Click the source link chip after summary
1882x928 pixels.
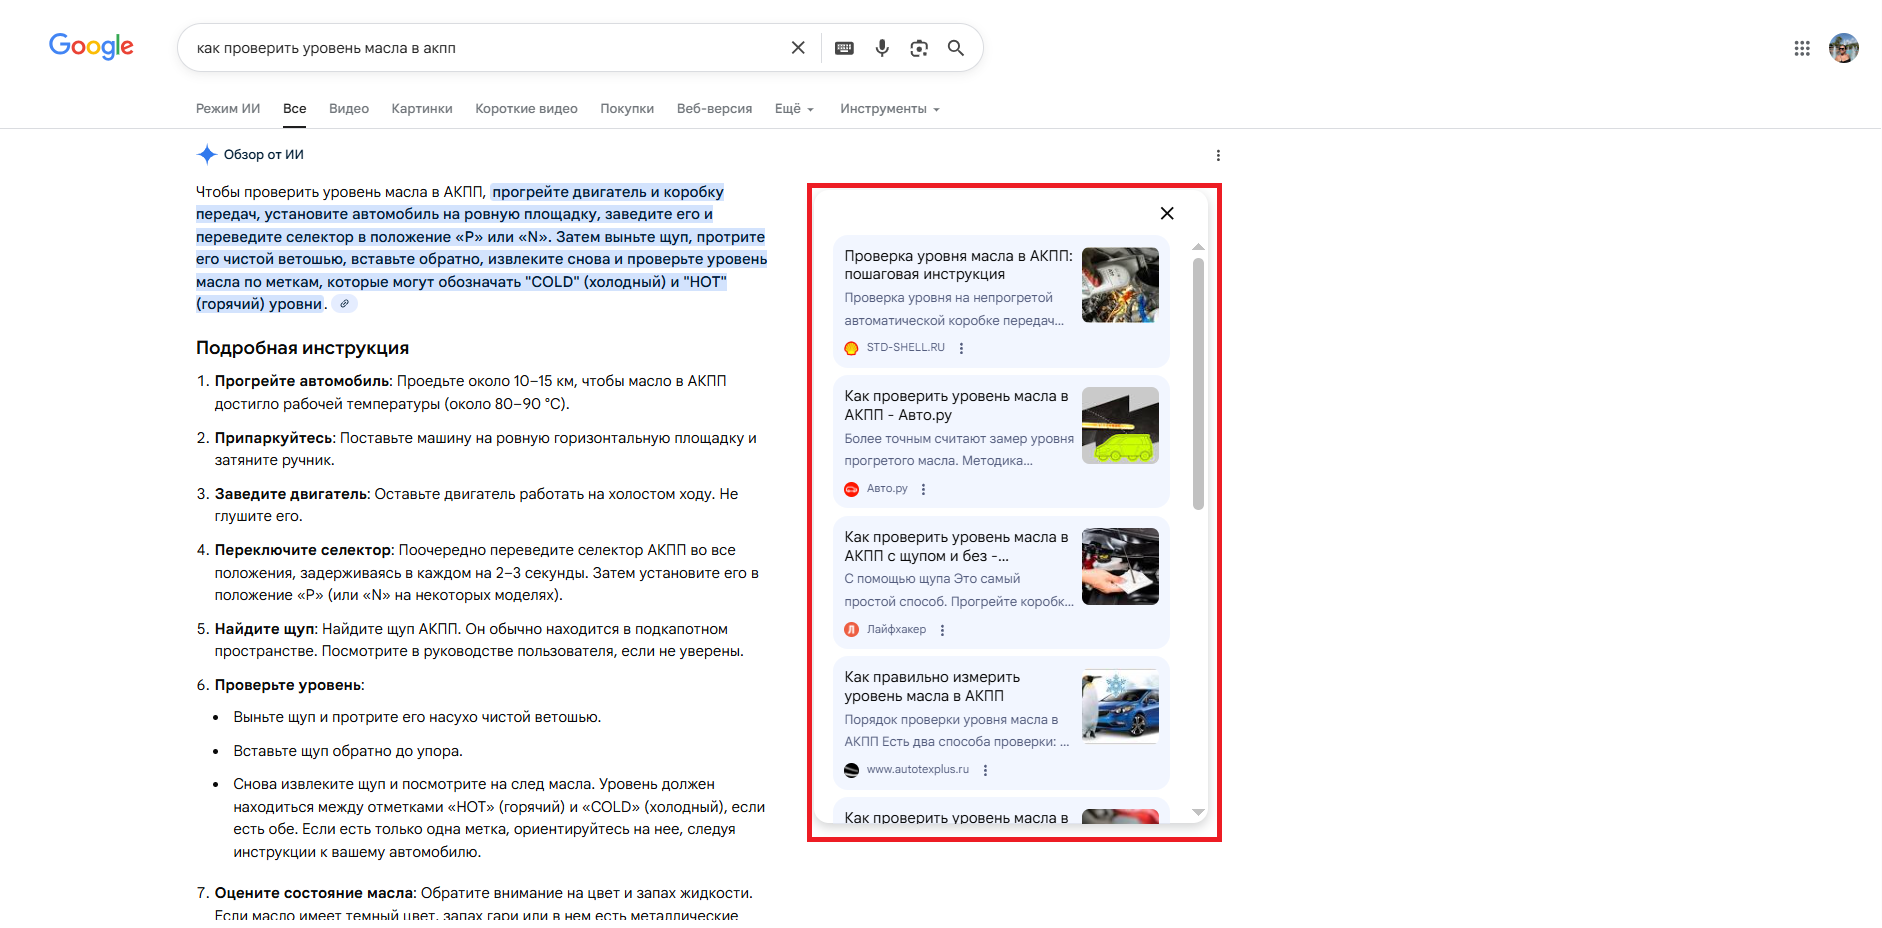(344, 304)
